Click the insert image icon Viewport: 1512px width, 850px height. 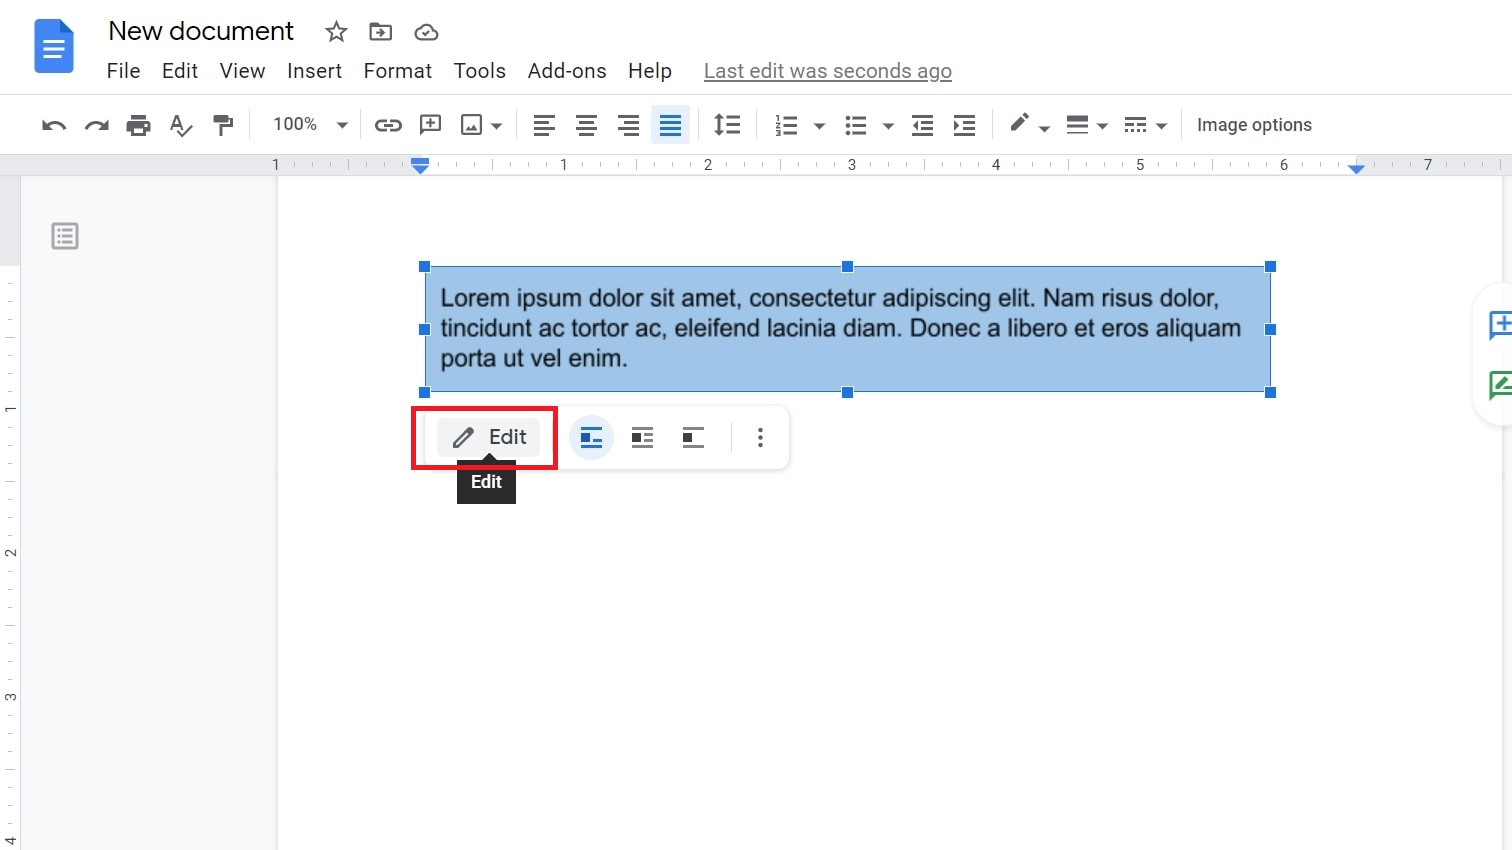coord(472,124)
